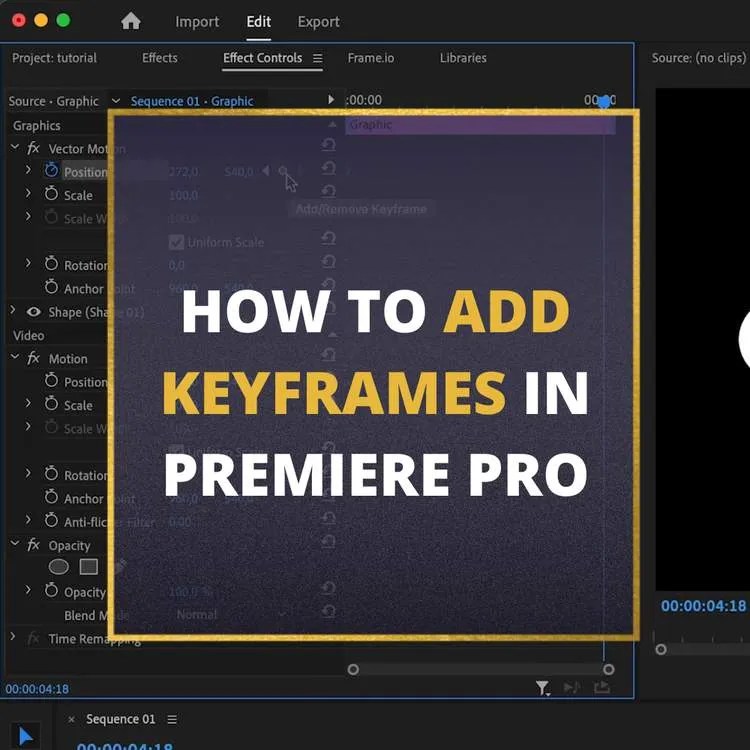The image size is (750, 750).
Task: Go to previous Position keyframe arrow
Action: coord(265,171)
